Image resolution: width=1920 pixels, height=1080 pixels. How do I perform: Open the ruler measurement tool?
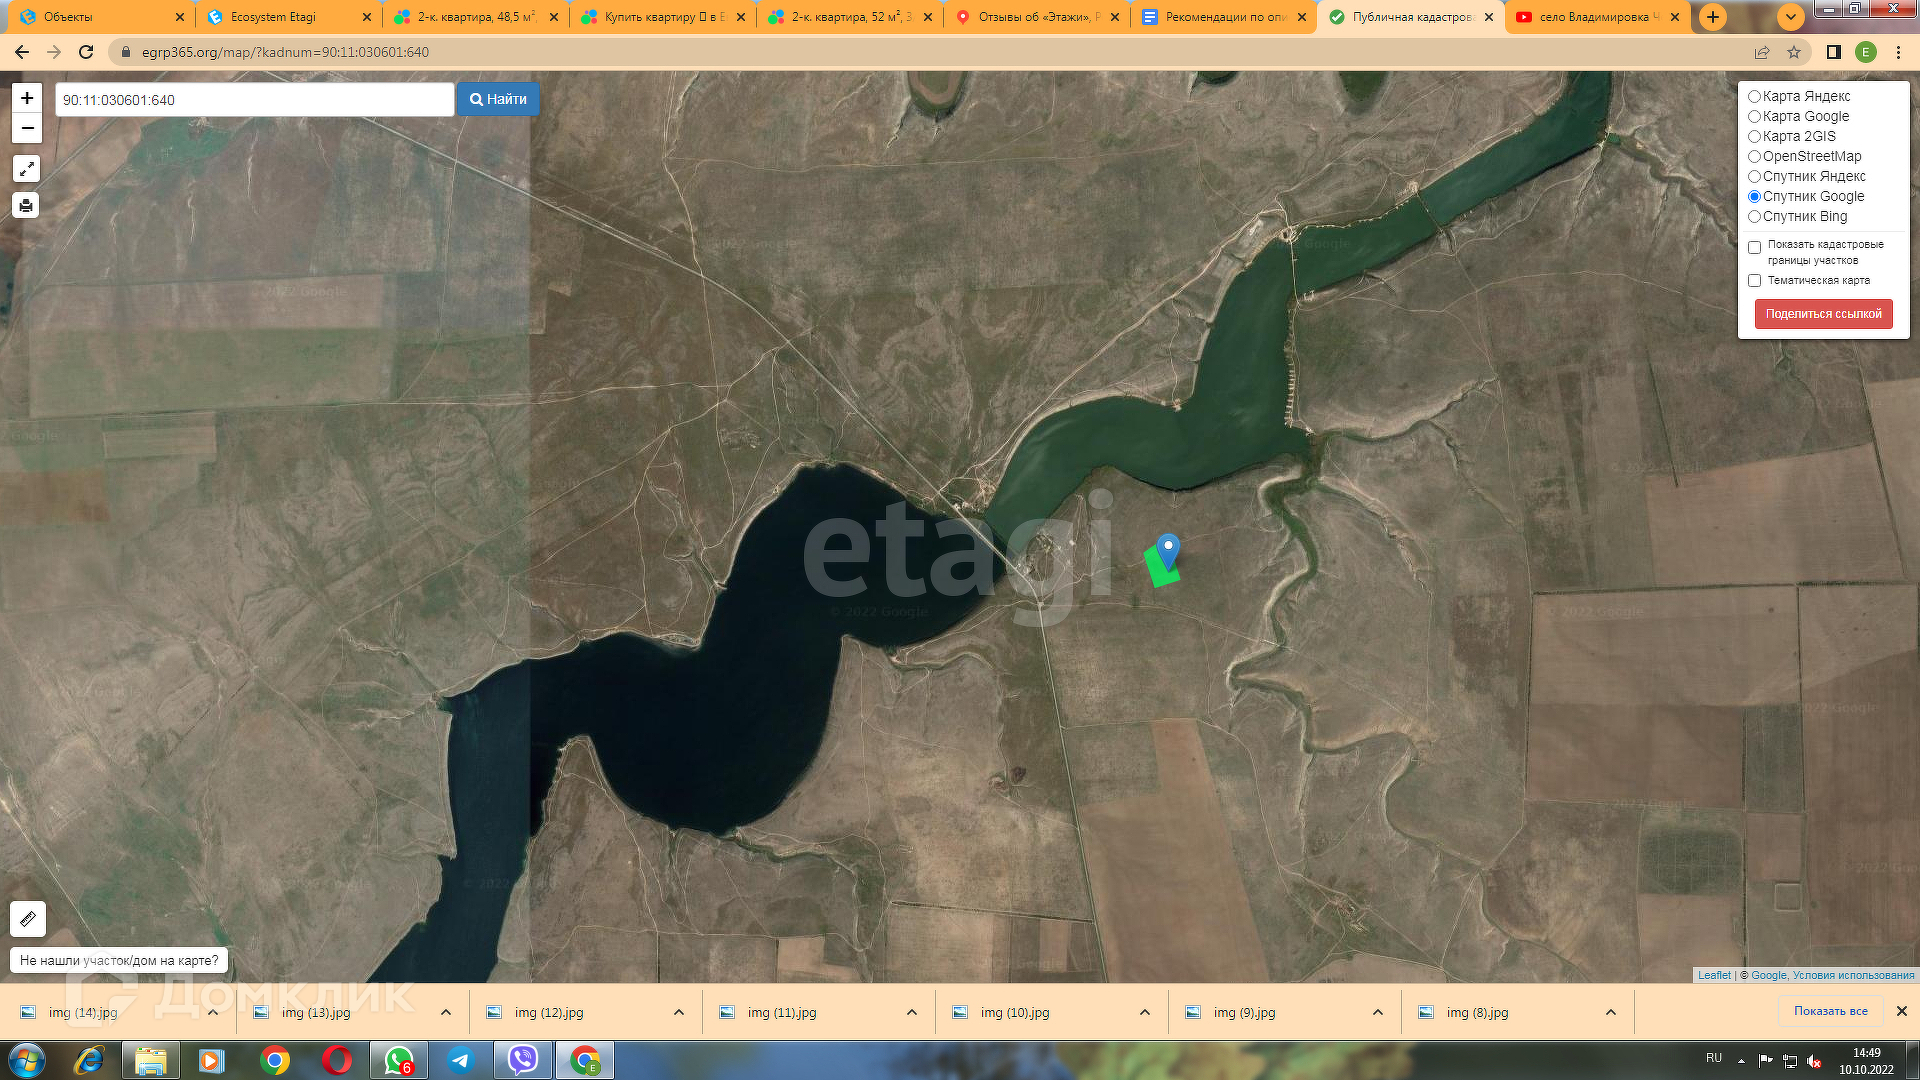coord(28,918)
